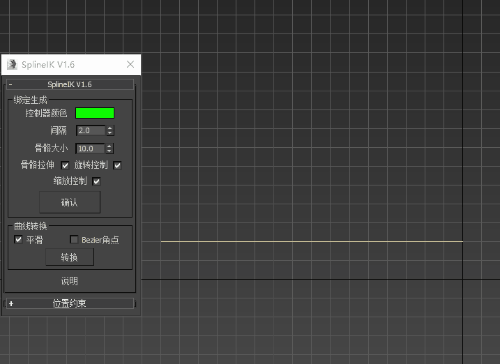The image size is (500, 364).
Task: Click the 转换 button
Action: pyautogui.click(x=69, y=257)
